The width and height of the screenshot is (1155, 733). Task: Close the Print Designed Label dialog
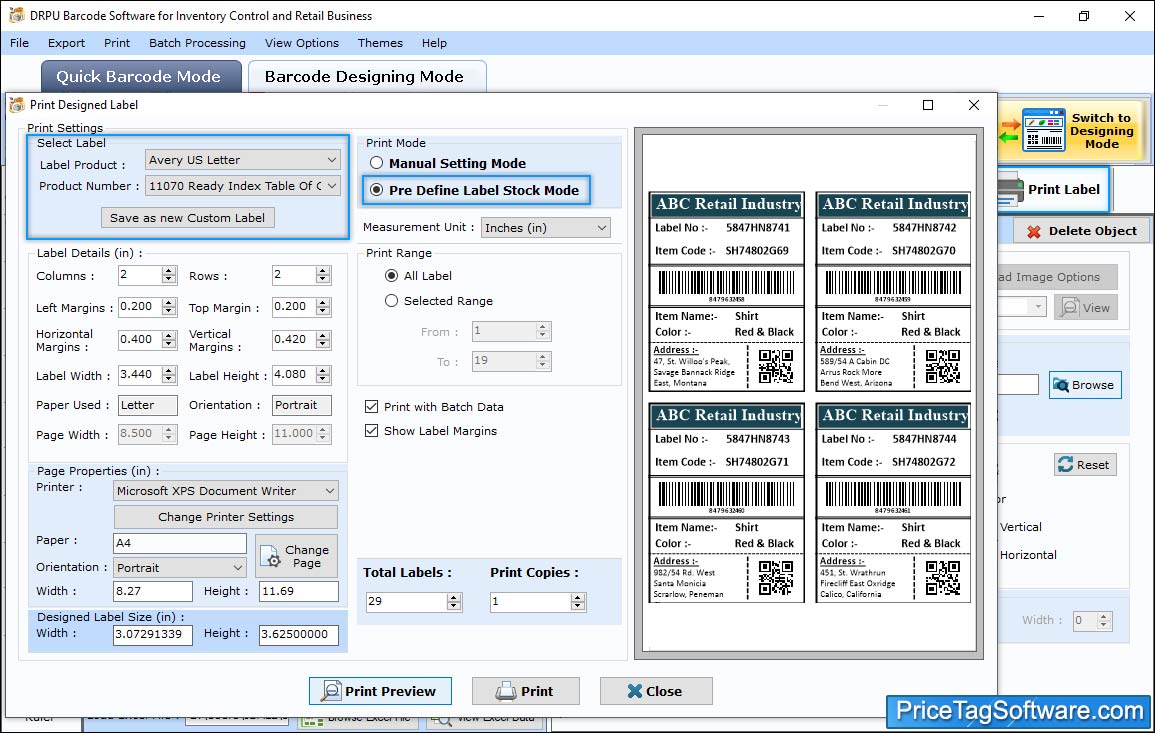point(974,105)
